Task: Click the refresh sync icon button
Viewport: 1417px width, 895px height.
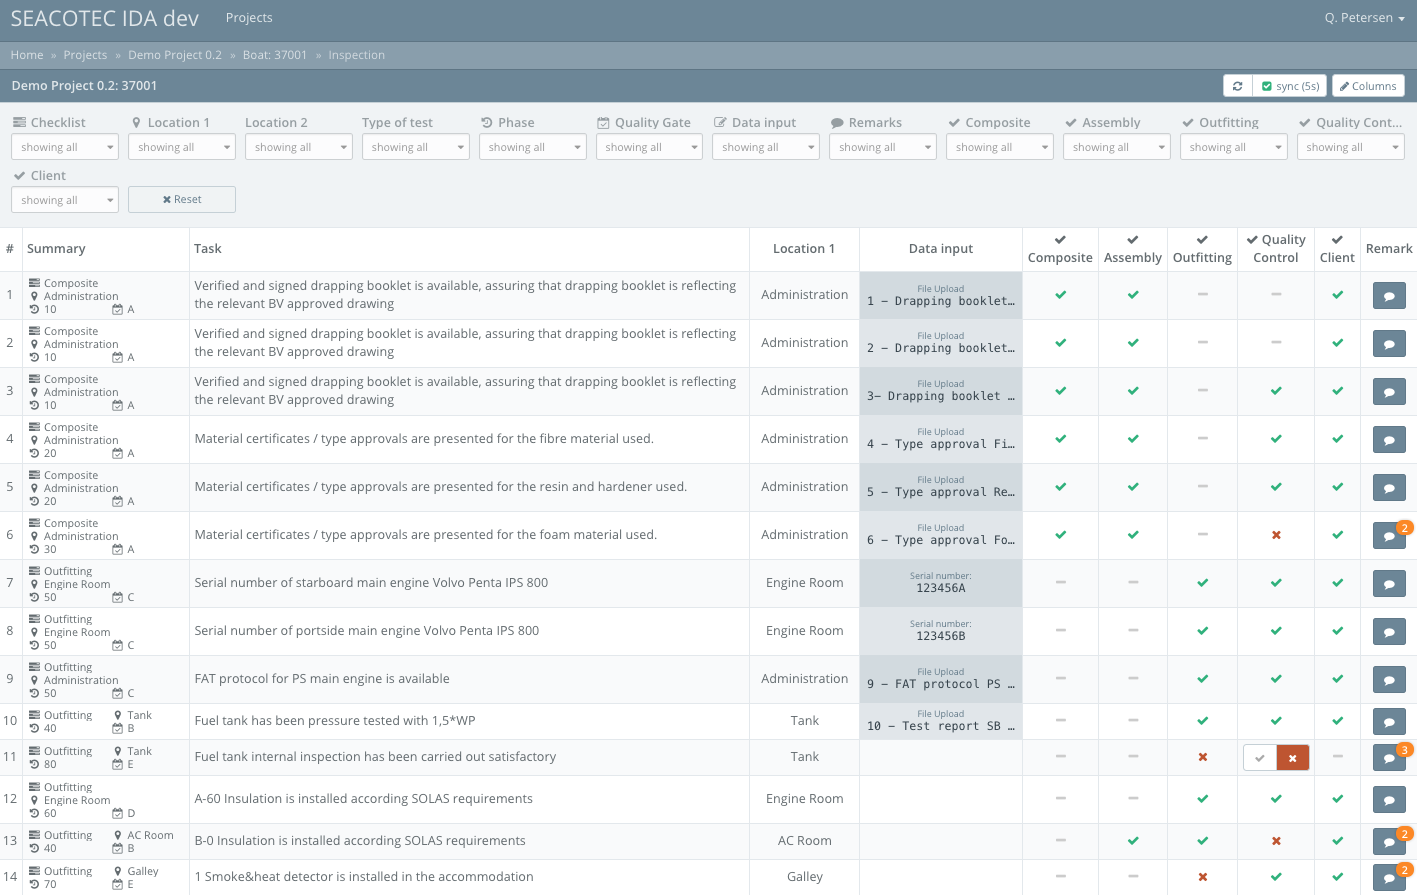Action: [x=1237, y=86]
